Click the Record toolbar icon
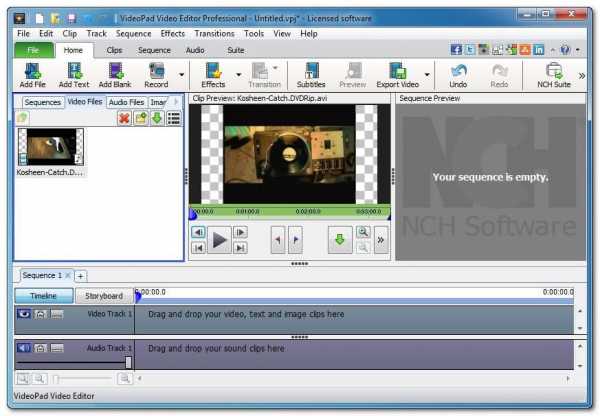The height and width of the screenshot is (416, 600). (156, 75)
